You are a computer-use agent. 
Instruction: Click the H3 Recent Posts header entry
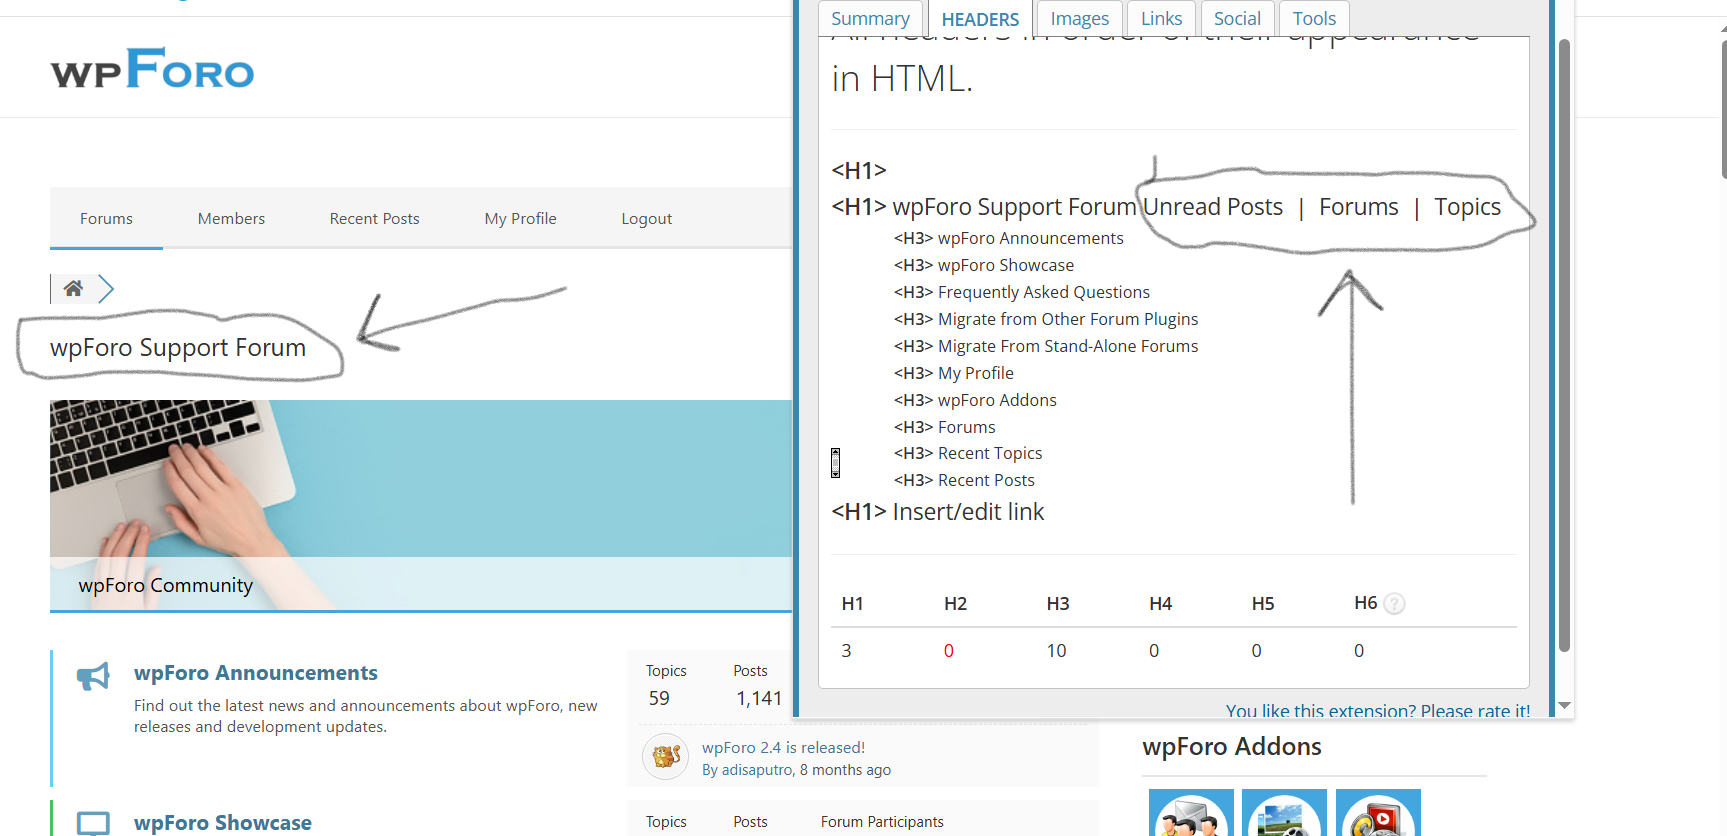pos(964,480)
